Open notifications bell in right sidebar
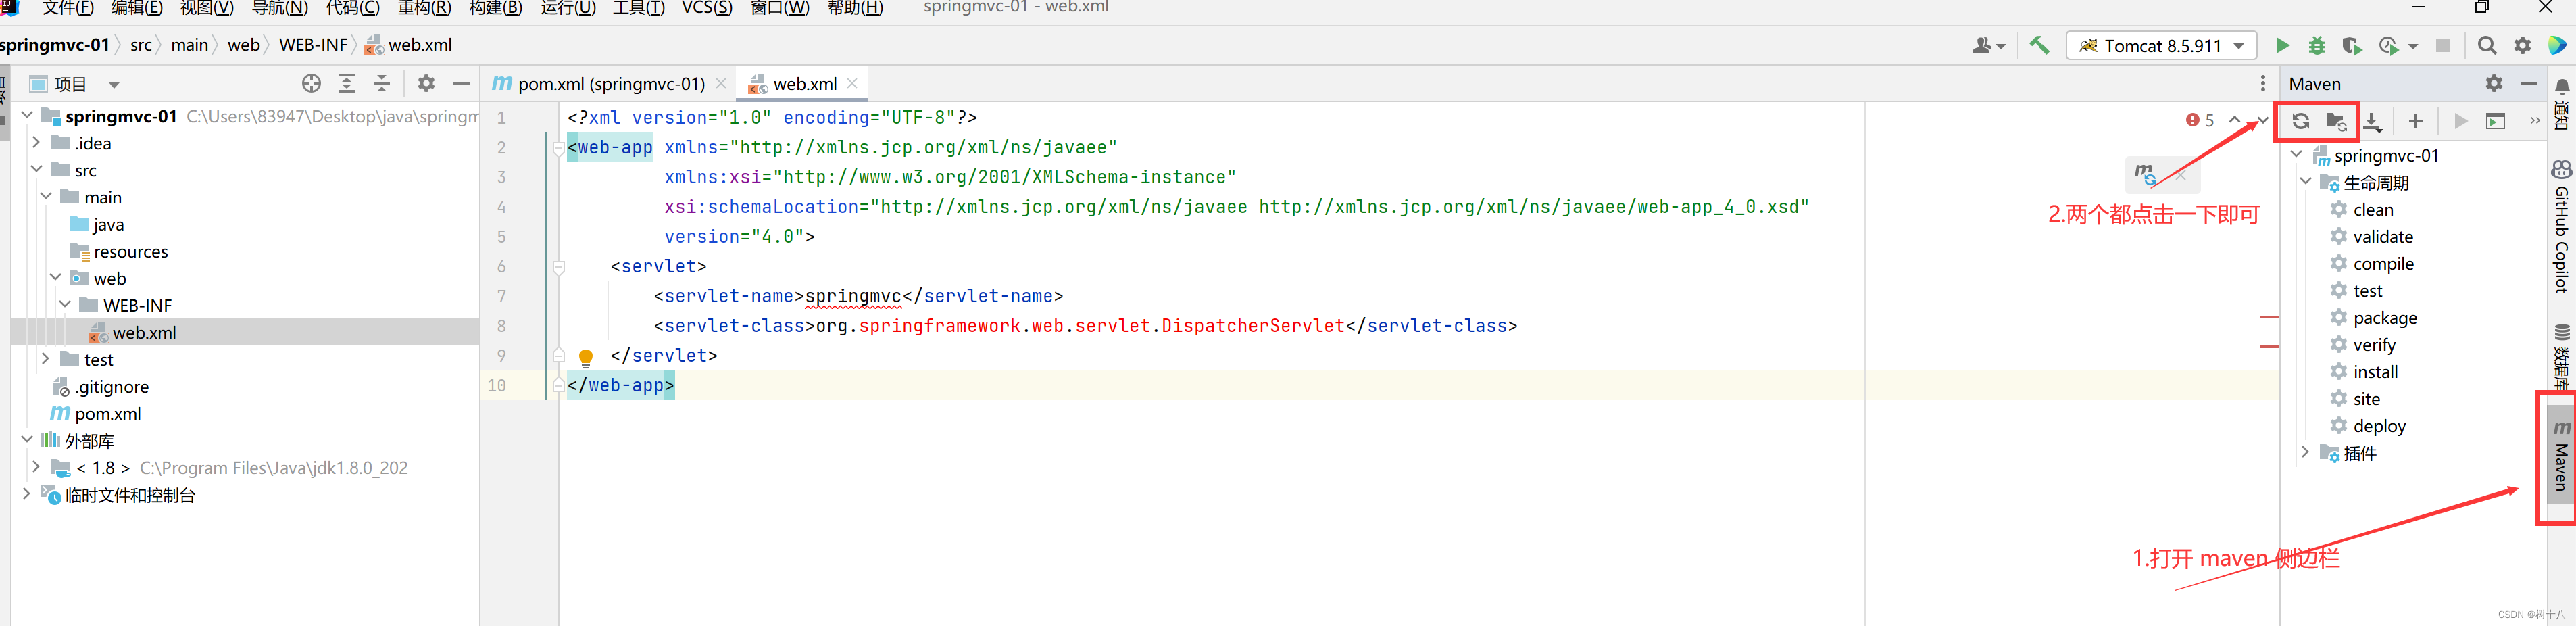 (x=2562, y=86)
